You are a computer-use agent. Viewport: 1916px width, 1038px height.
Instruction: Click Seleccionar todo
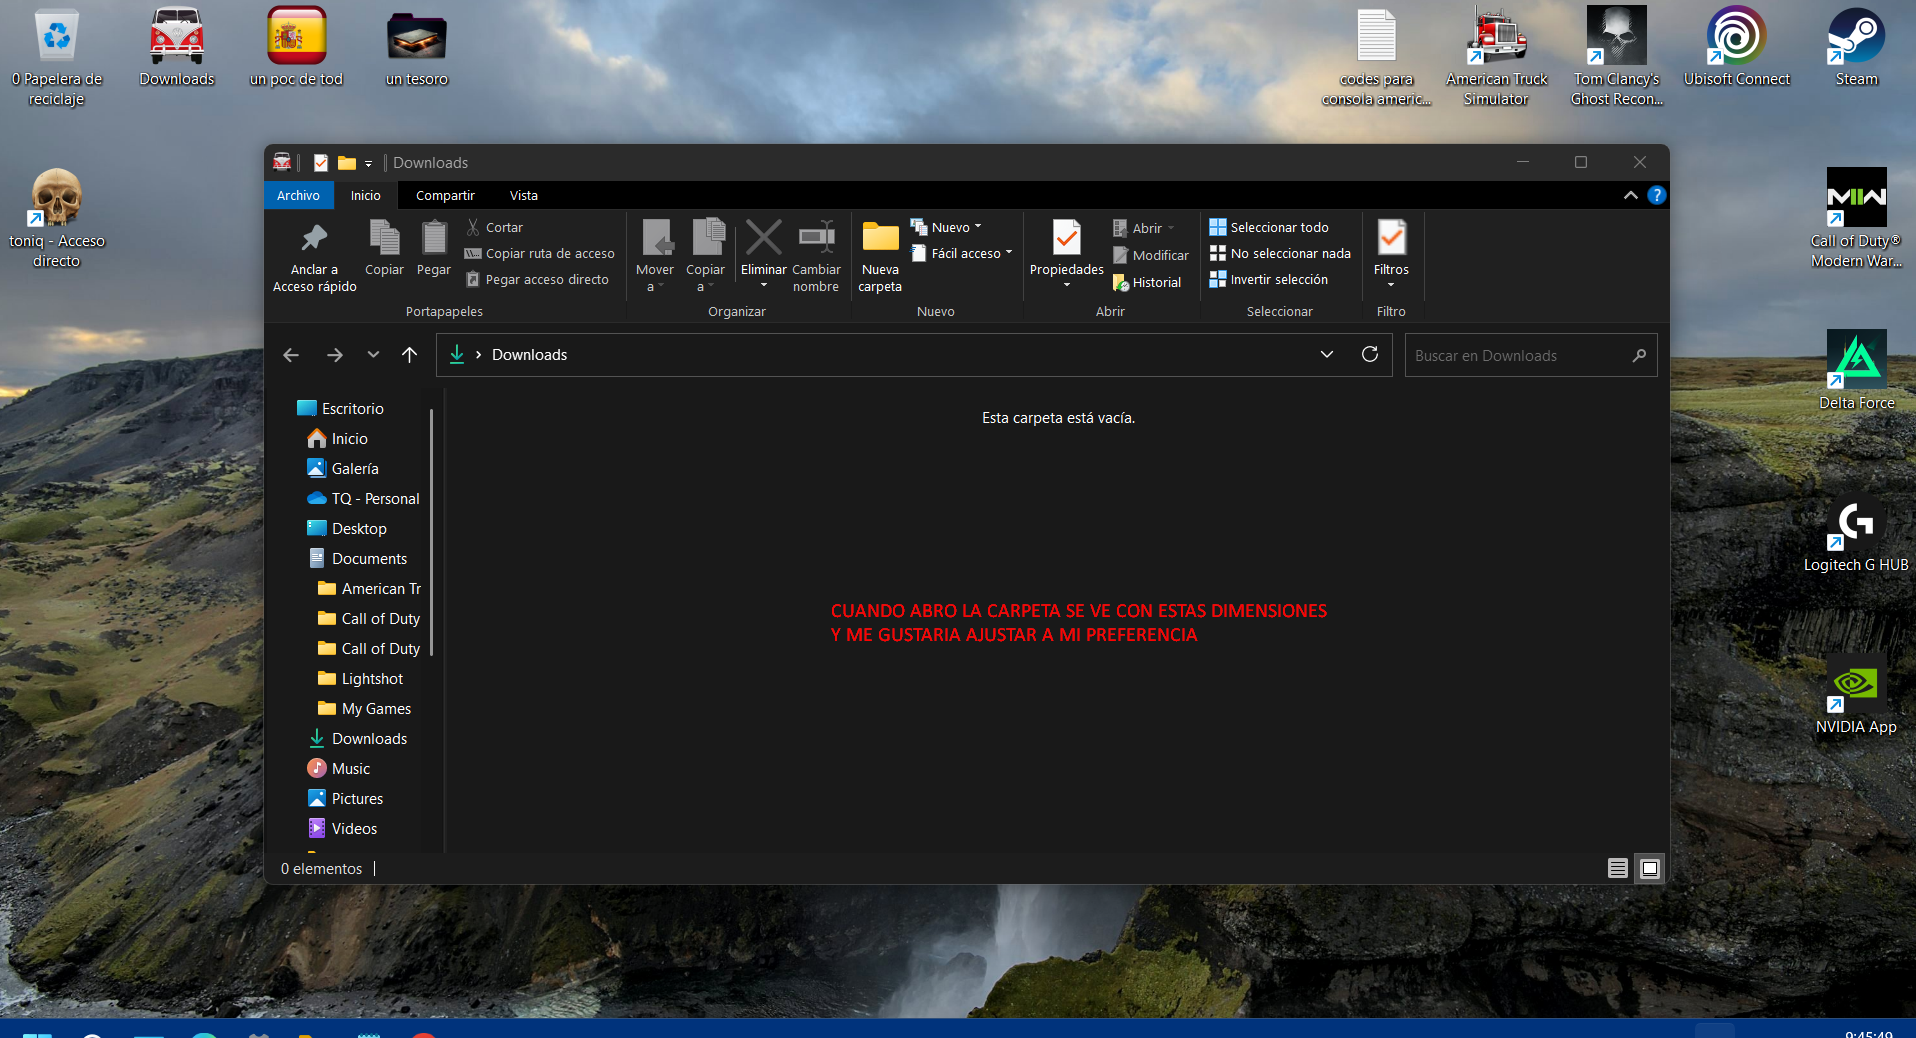pos(1269,228)
